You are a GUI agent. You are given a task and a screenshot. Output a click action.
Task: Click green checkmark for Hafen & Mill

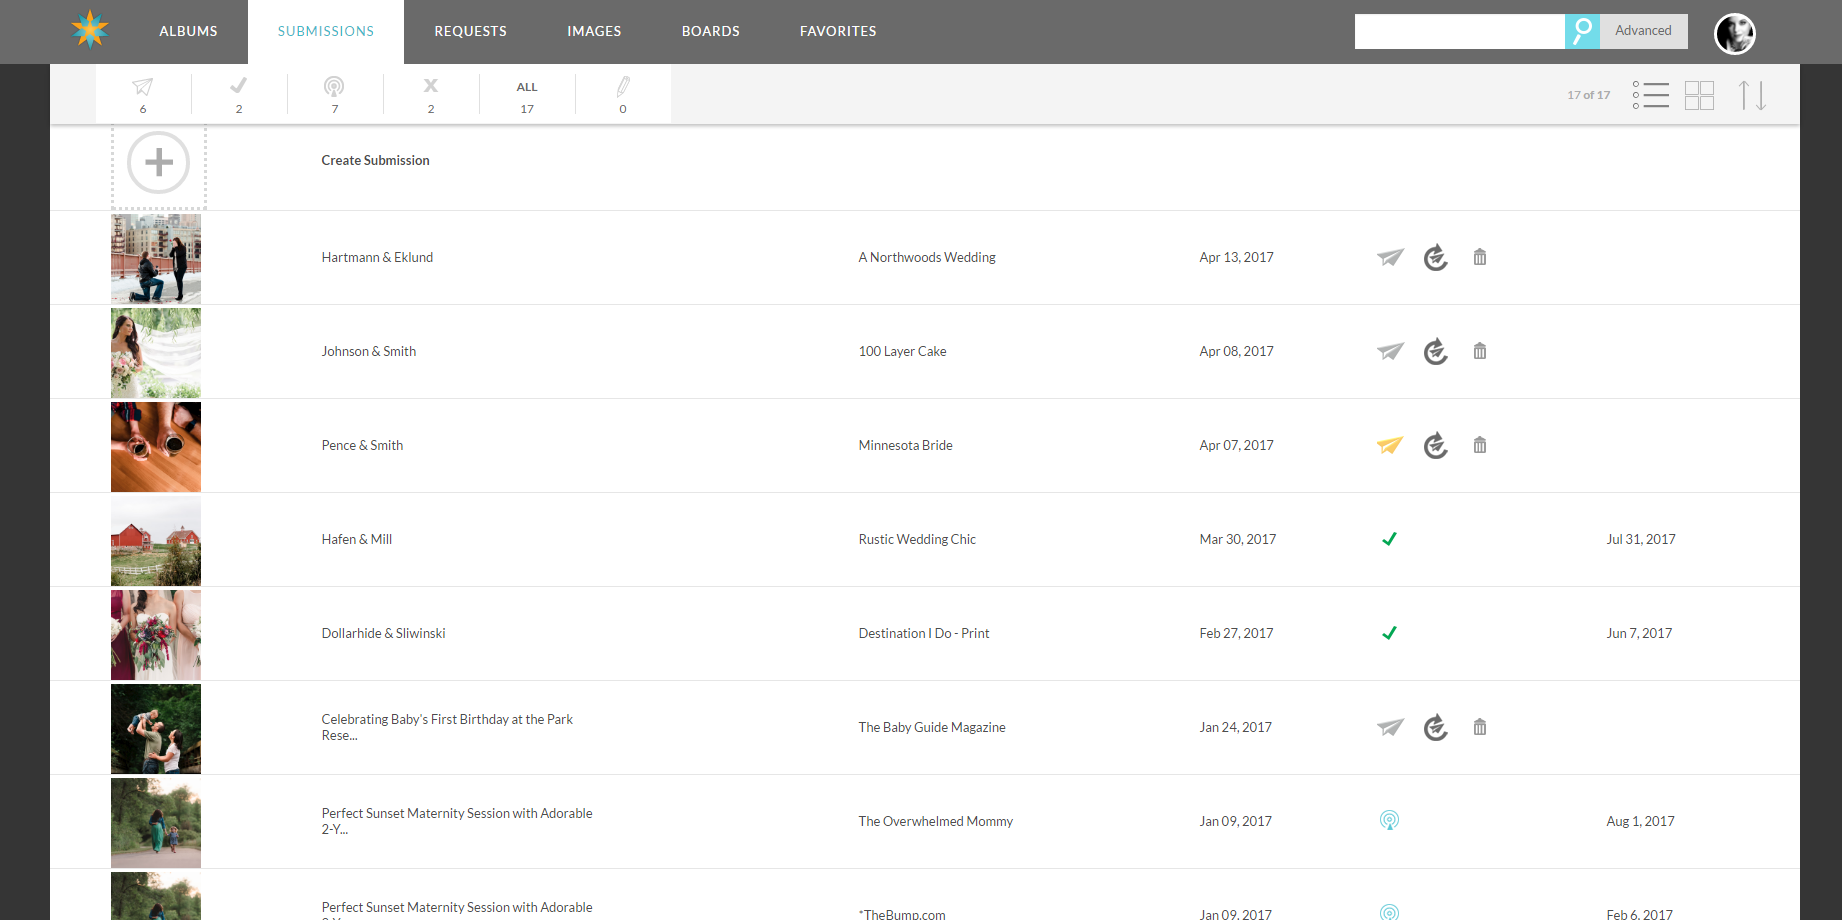(1389, 539)
